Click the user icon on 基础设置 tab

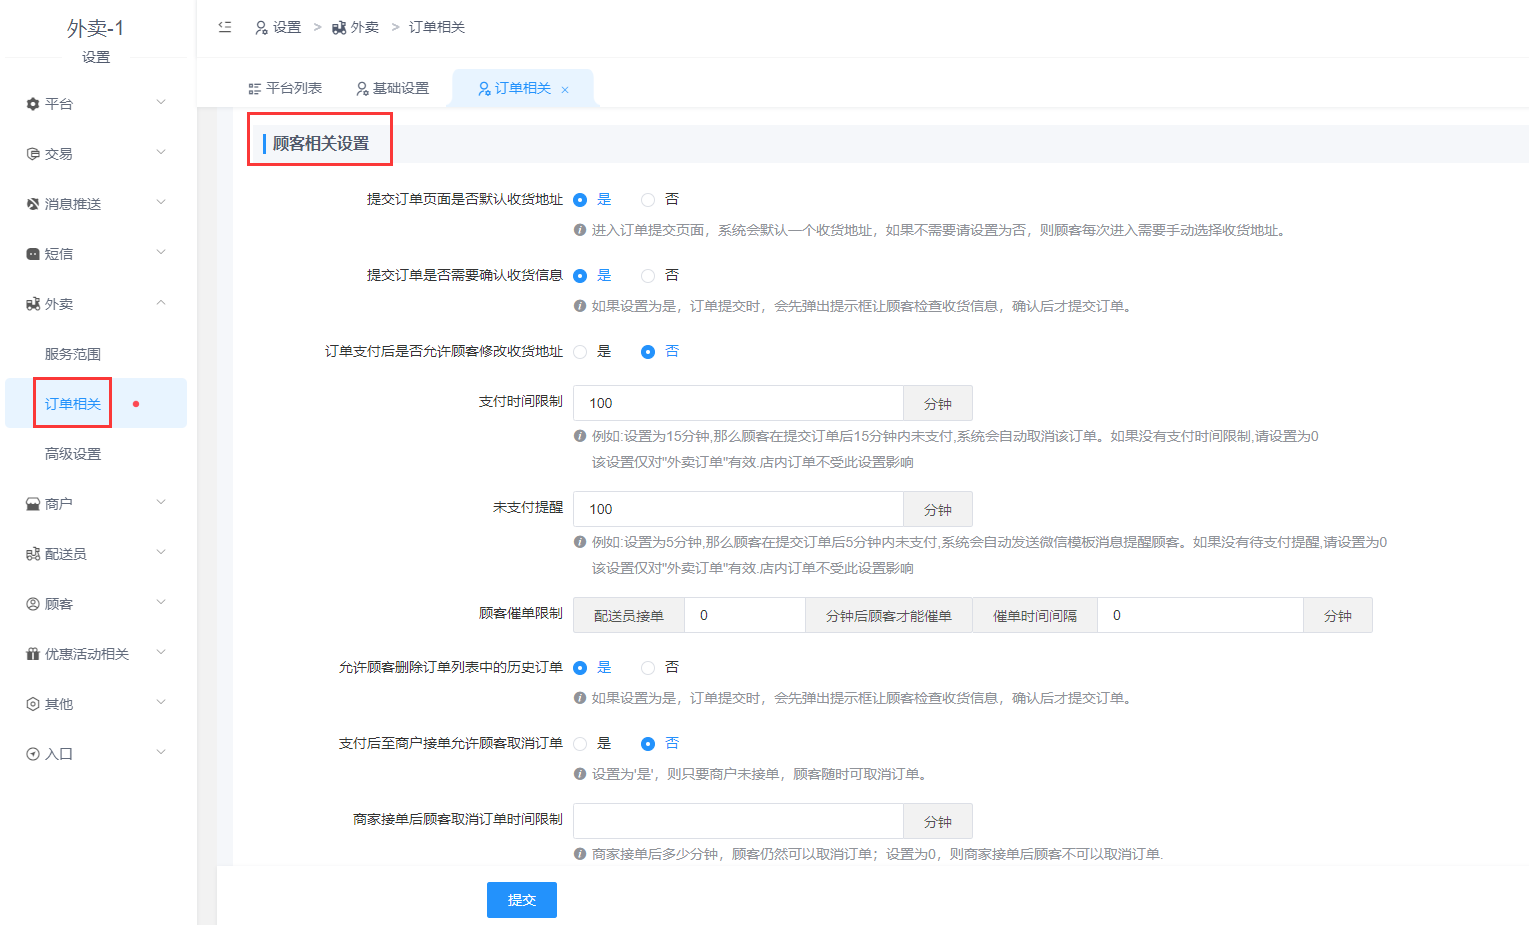coord(363,89)
